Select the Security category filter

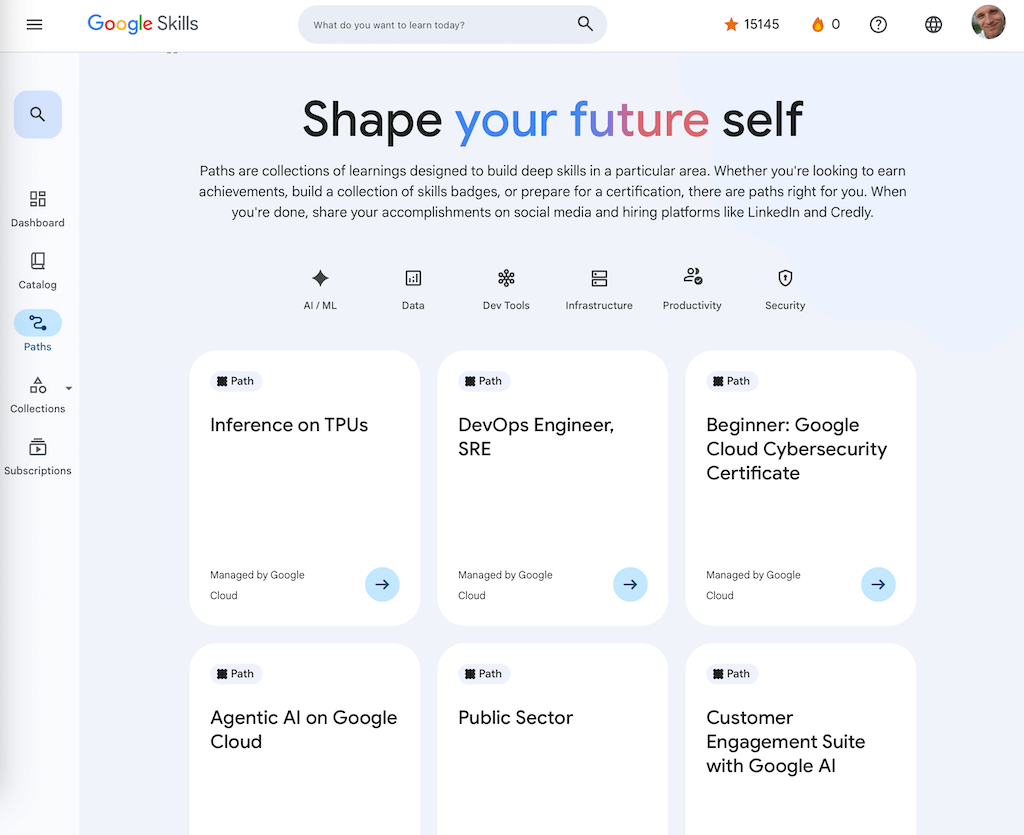coord(785,289)
